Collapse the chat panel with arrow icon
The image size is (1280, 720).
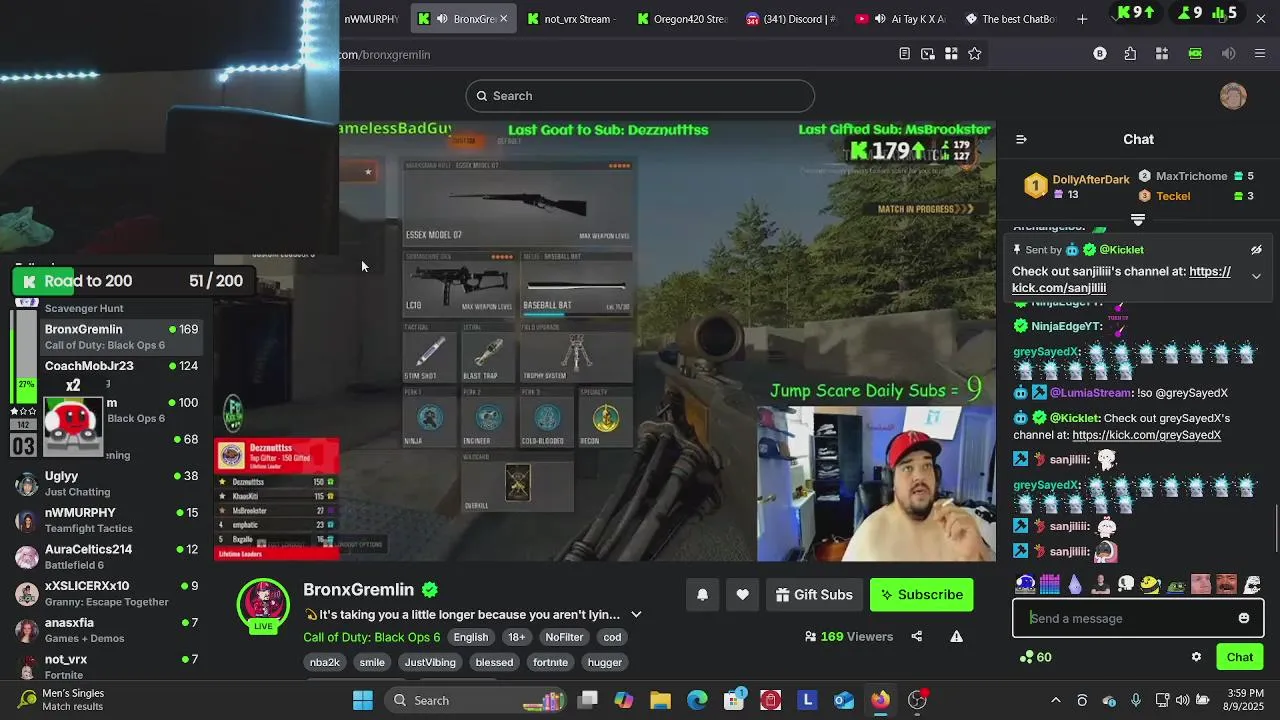point(1021,139)
